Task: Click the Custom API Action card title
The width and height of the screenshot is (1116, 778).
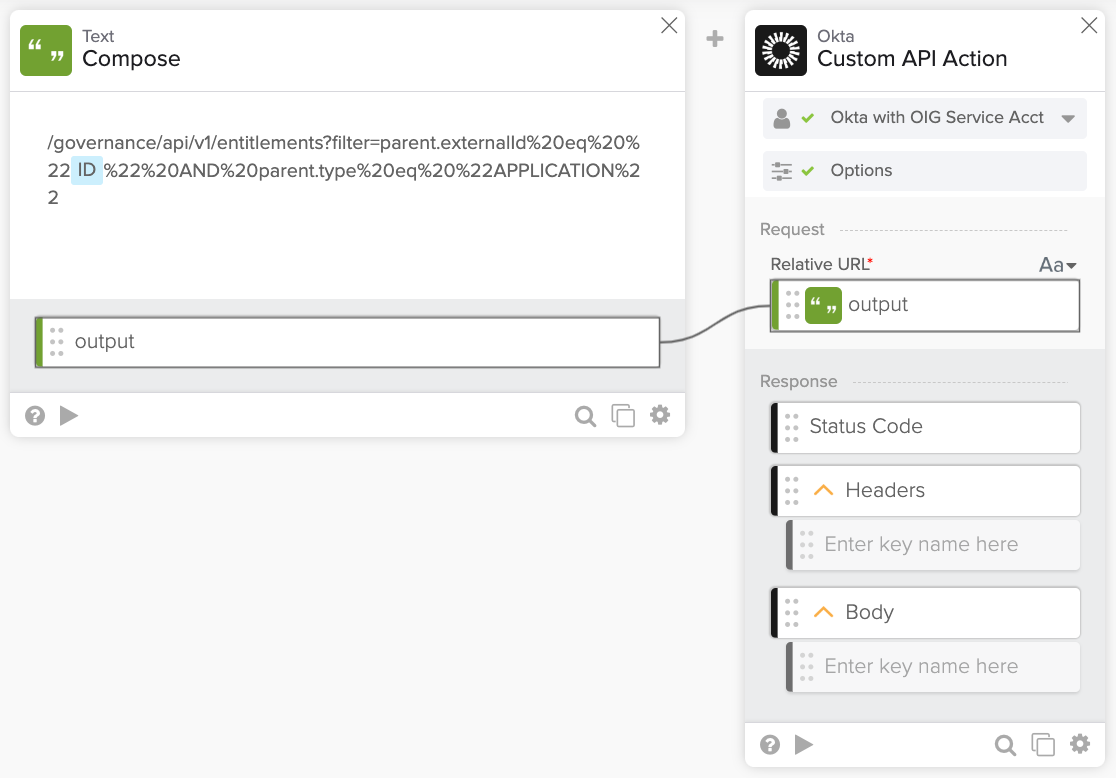Action: point(912,58)
